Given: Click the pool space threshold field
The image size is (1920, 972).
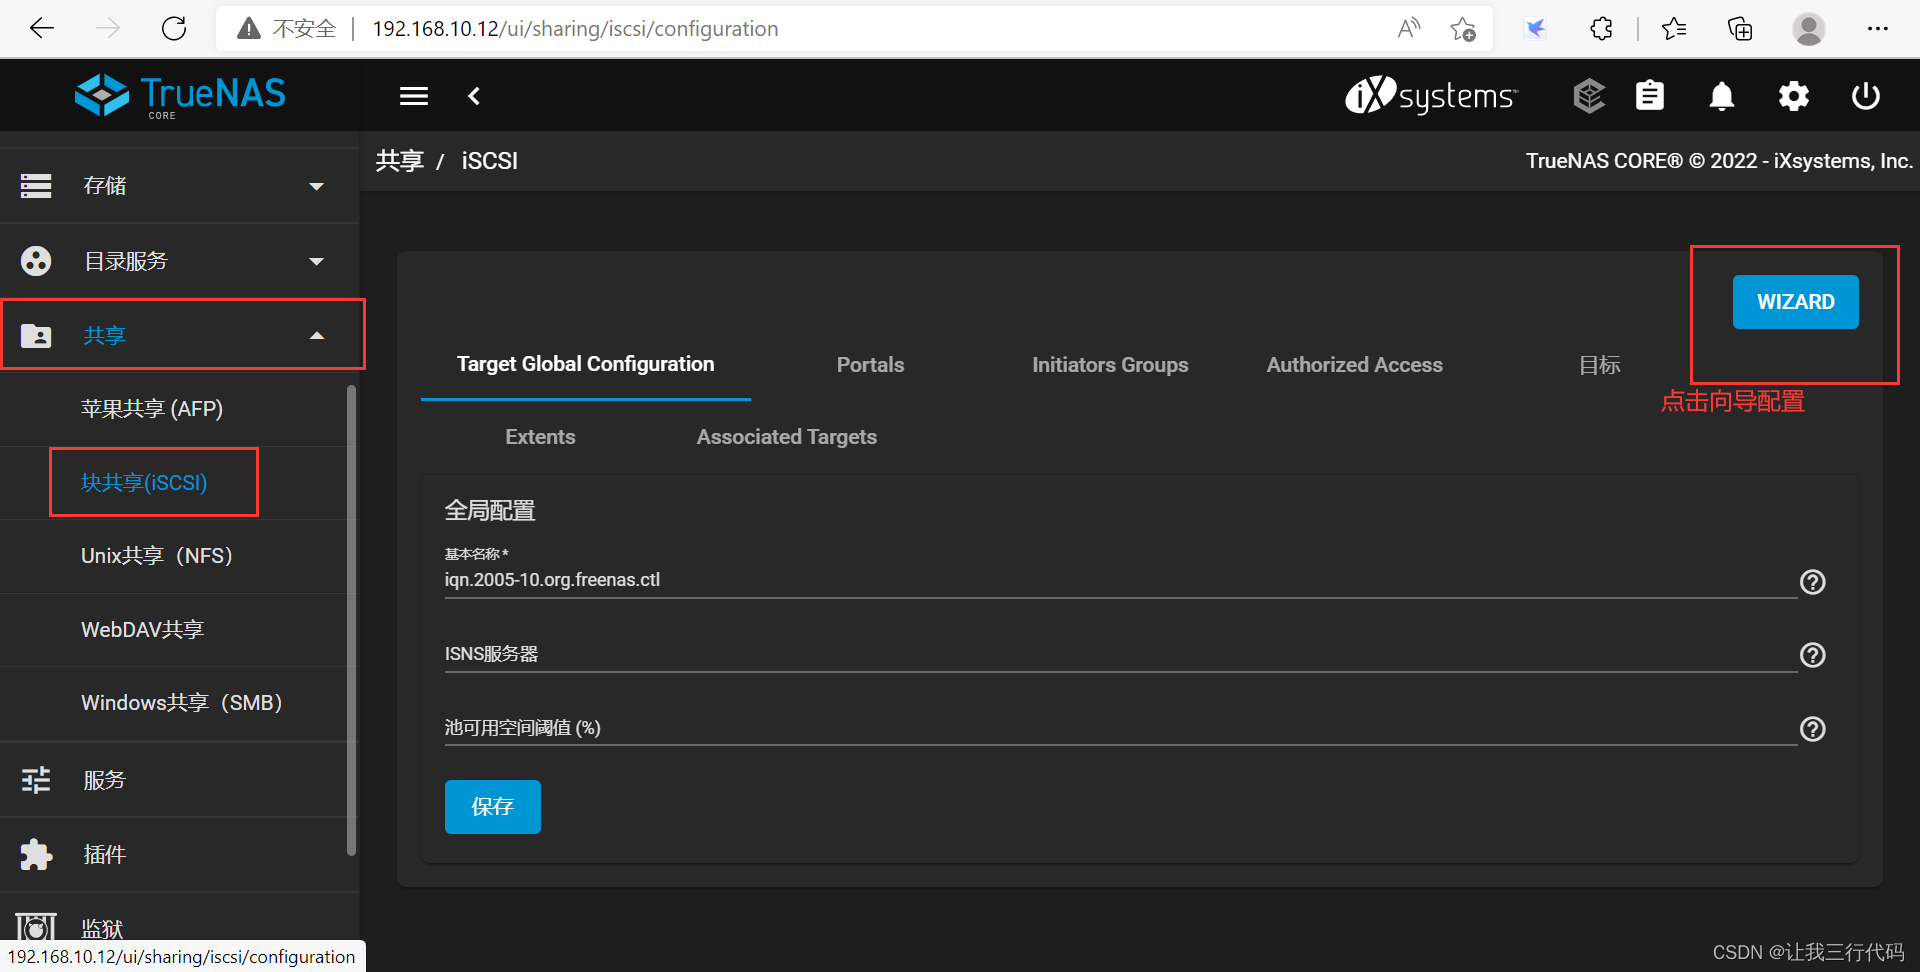Looking at the screenshot, I should [x=1120, y=728].
